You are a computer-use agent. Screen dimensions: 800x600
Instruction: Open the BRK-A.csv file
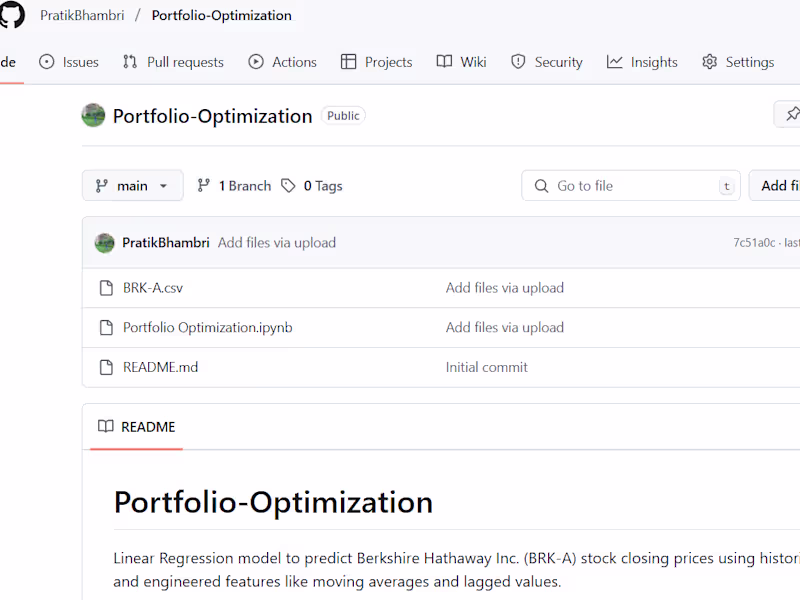pyautogui.click(x=153, y=288)
